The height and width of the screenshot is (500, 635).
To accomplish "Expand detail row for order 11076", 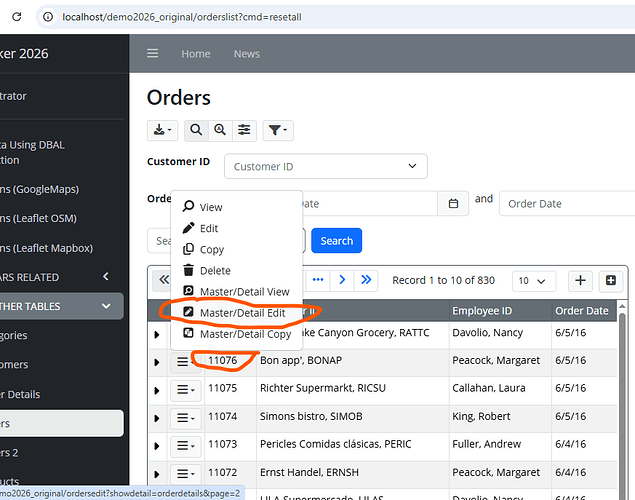I will click(x=157, y=362).
